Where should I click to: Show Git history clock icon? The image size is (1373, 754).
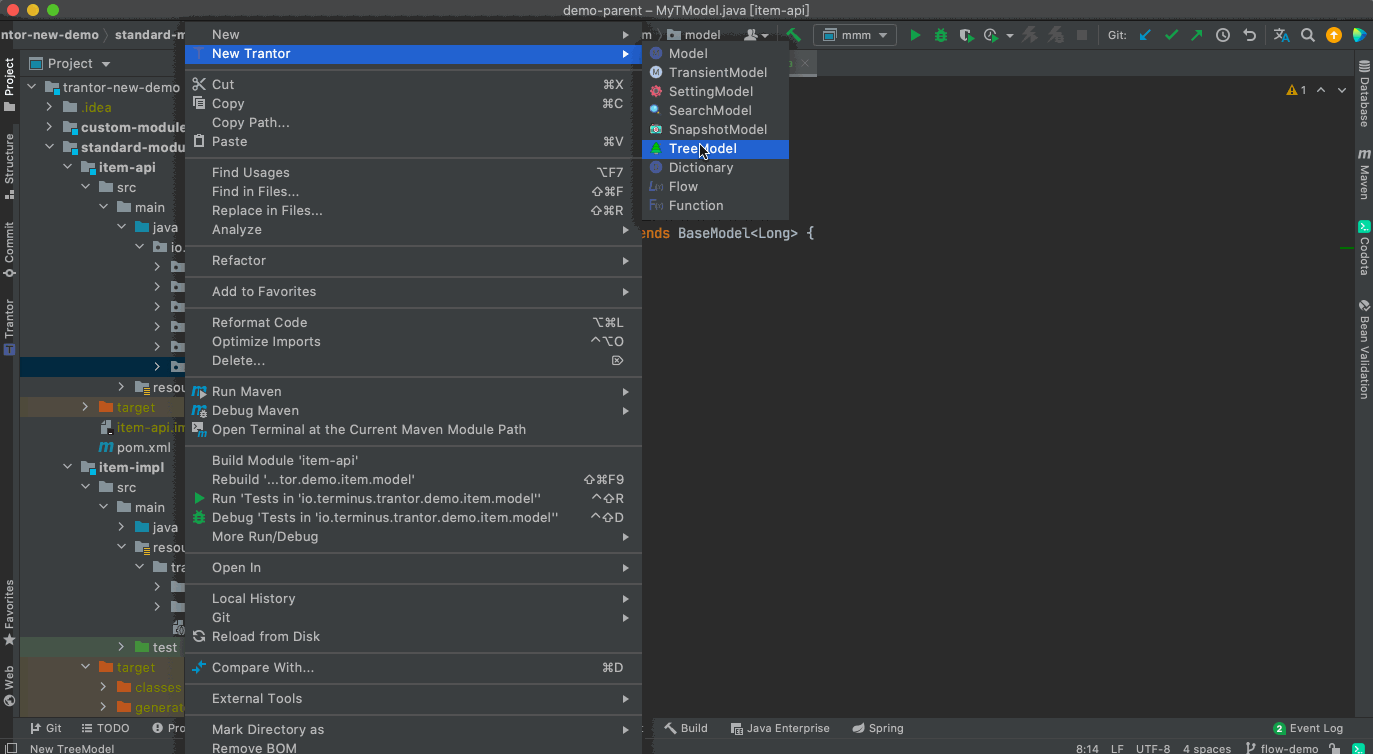(1223, 35)
